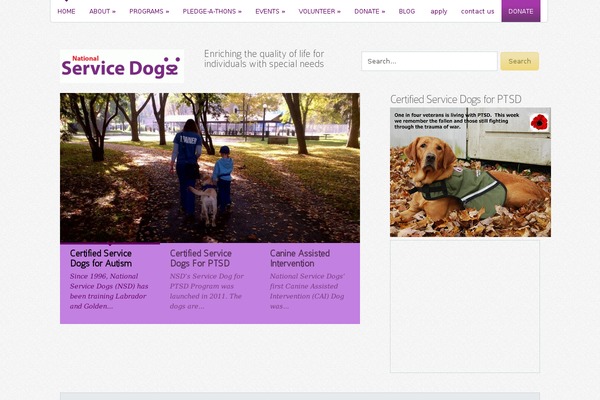Click the yellow Search button
This screenshot has height=400, width=600.
click(519, 61)
